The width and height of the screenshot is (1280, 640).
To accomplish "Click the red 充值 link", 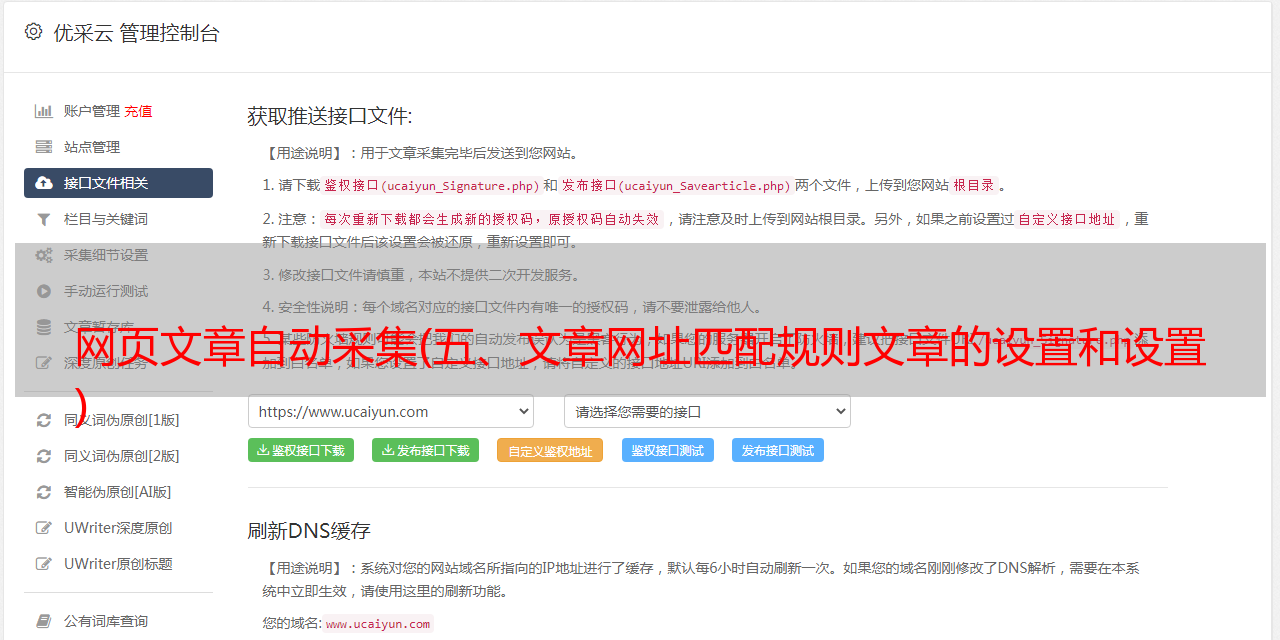I will [138, 111].
